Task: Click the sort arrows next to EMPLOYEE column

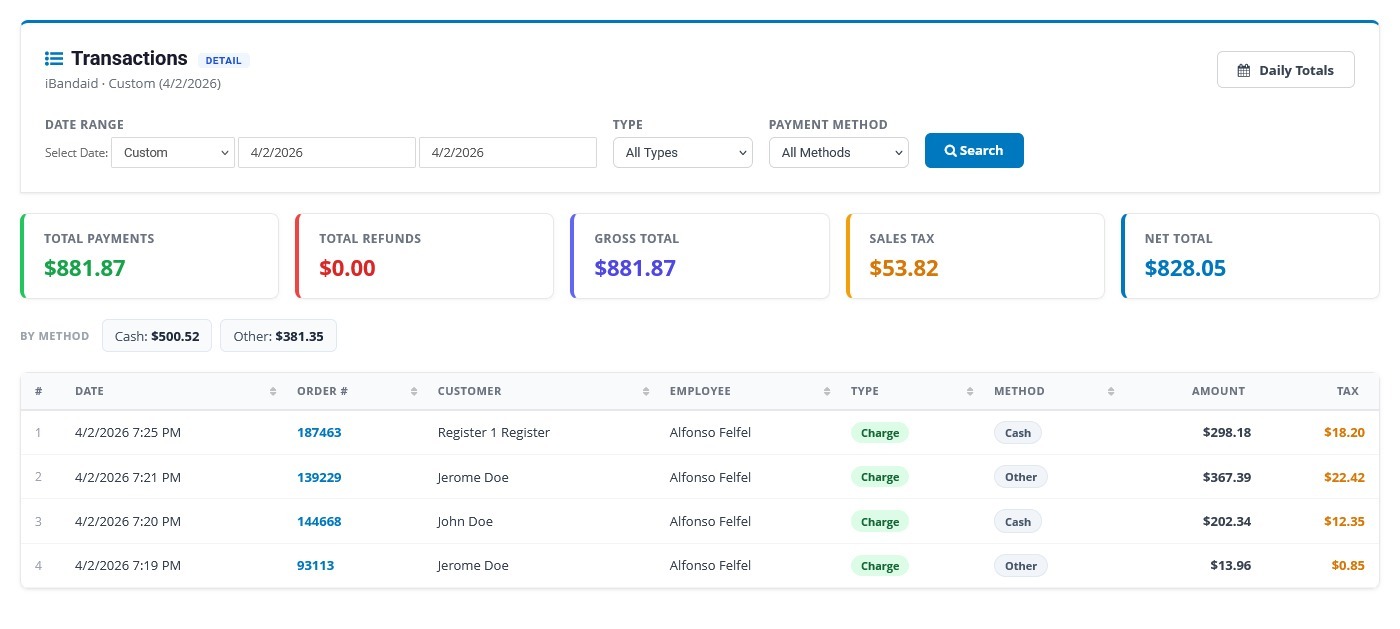Action: [825, 391]
